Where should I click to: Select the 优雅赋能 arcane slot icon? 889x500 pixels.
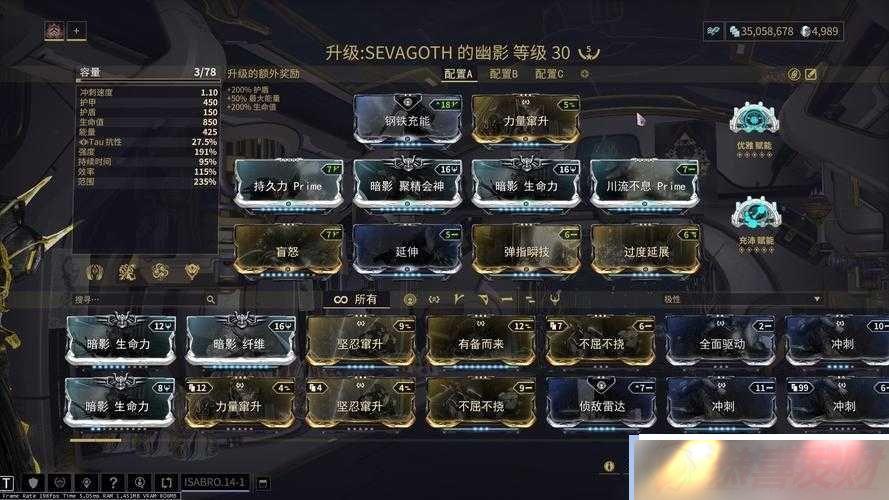point(754,119)
